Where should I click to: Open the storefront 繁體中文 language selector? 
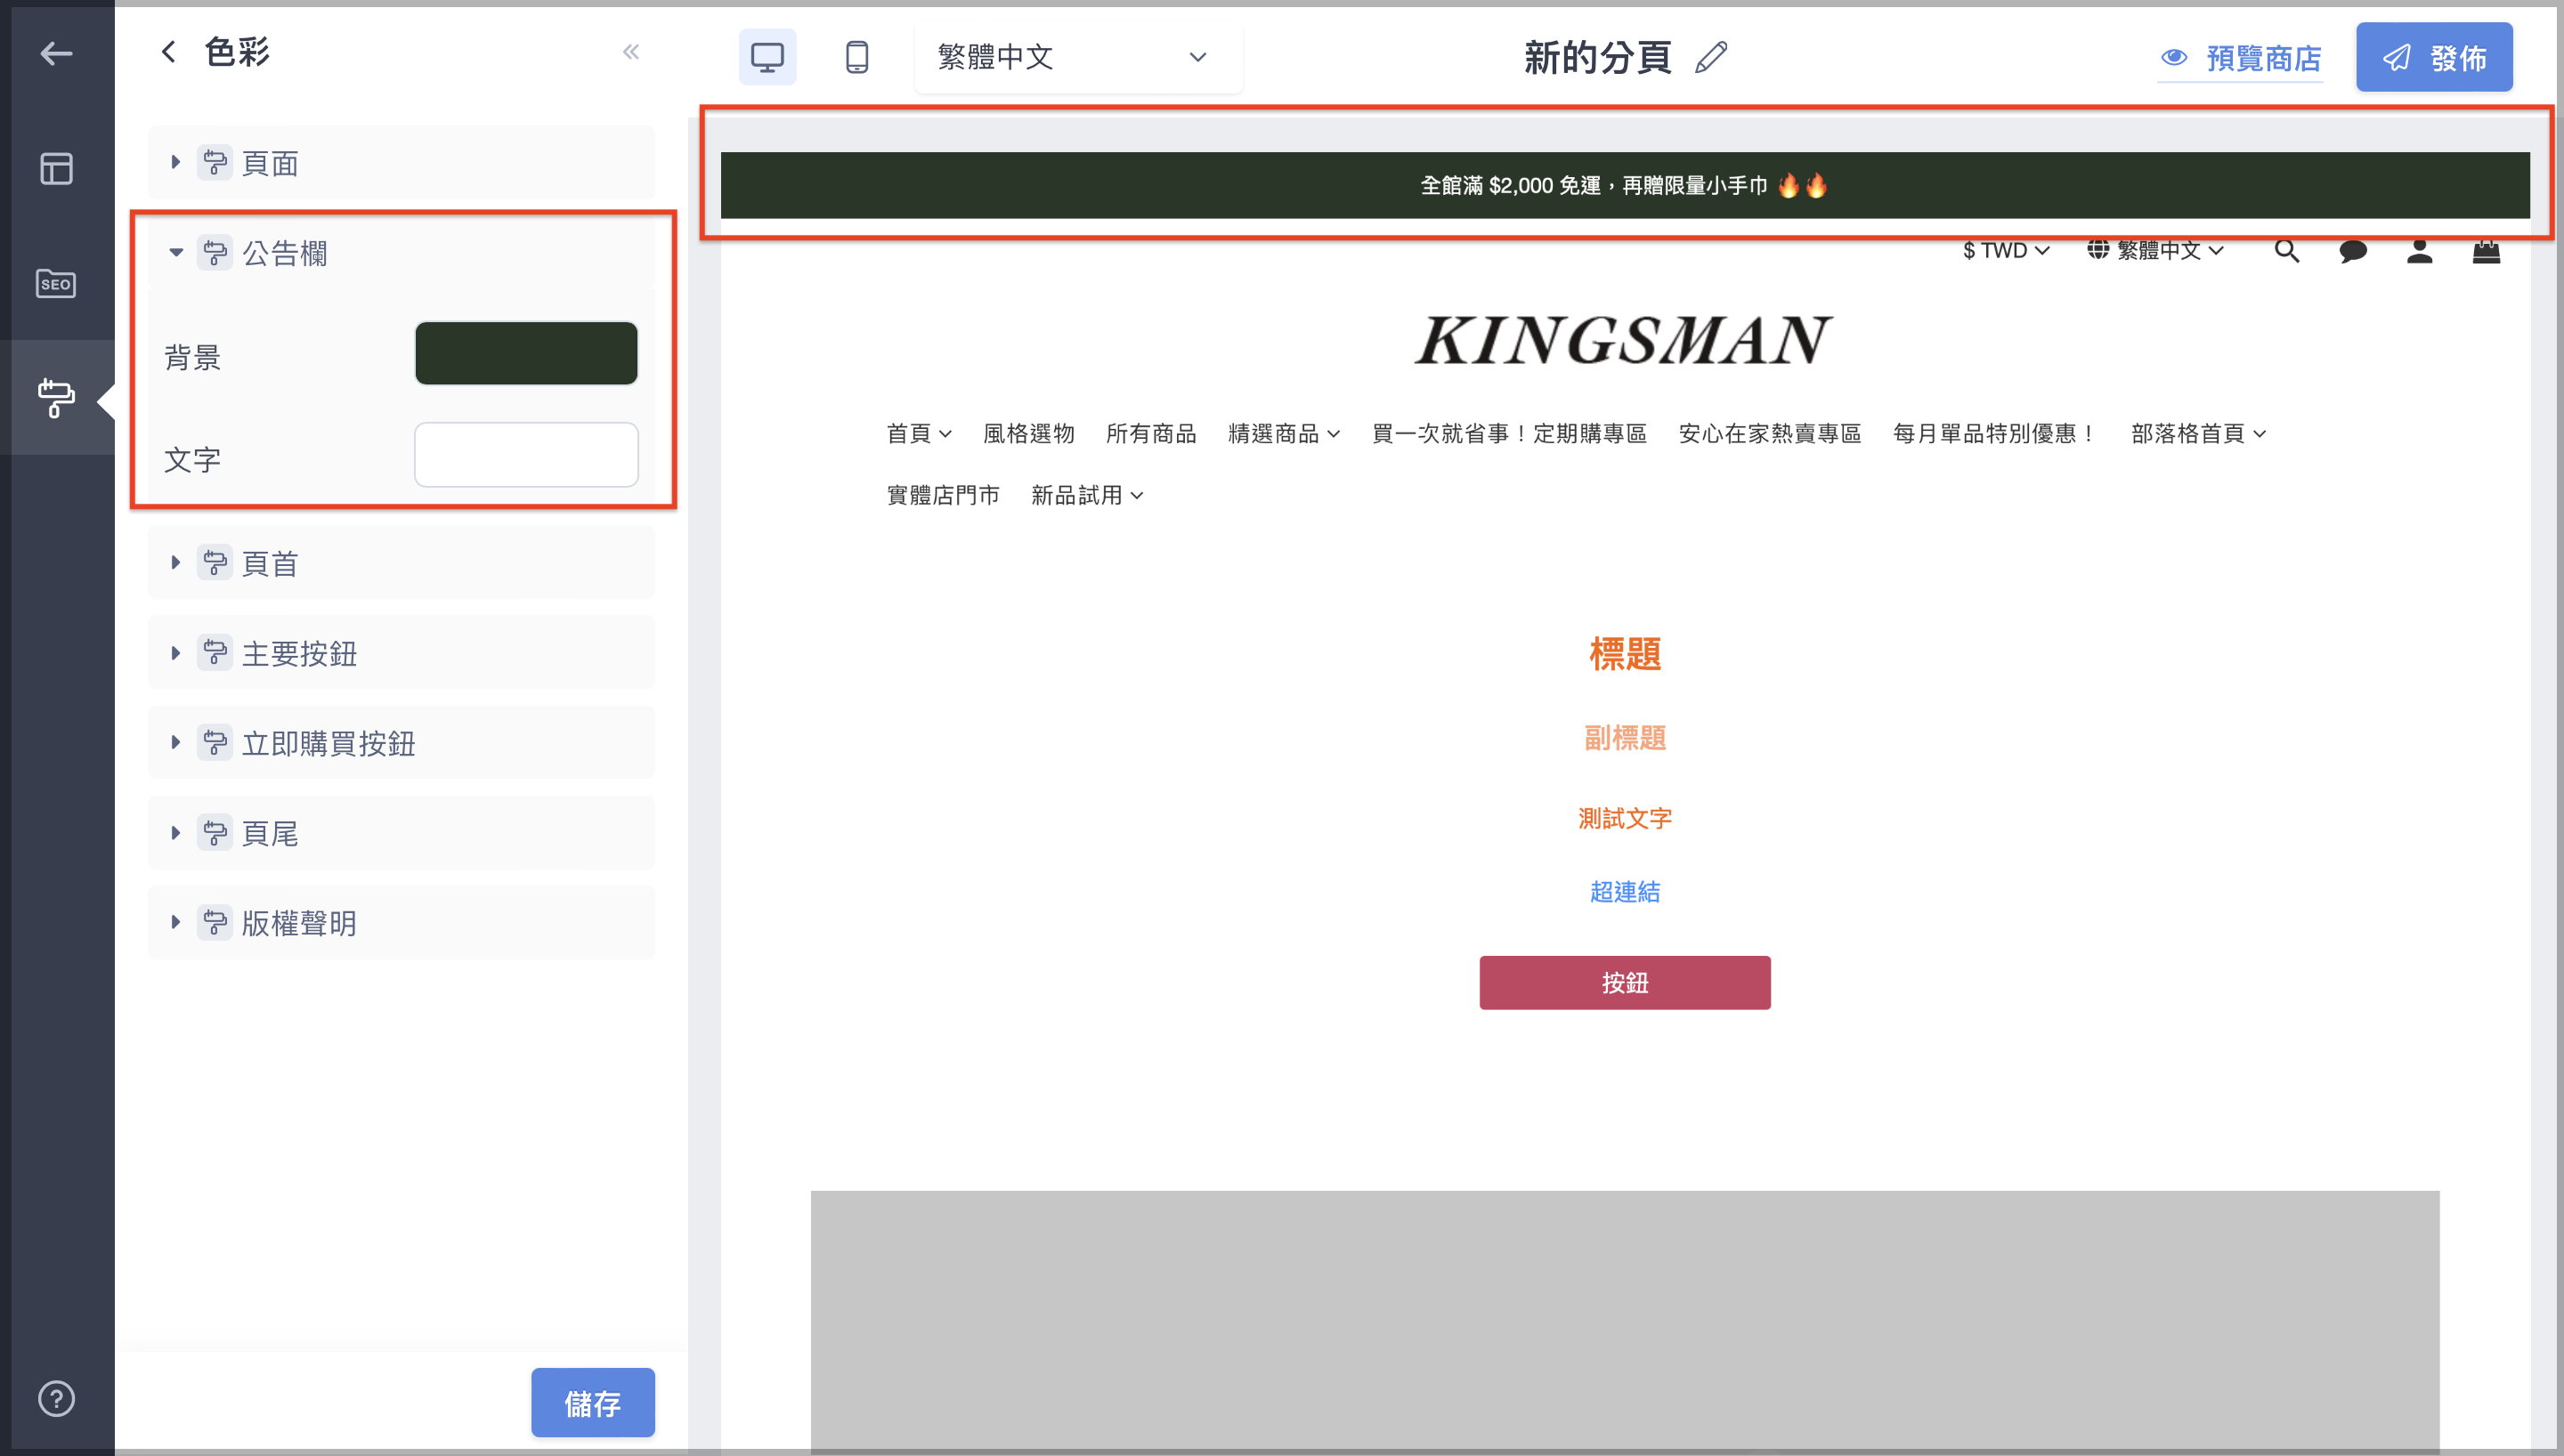[x=2155, y=250]
